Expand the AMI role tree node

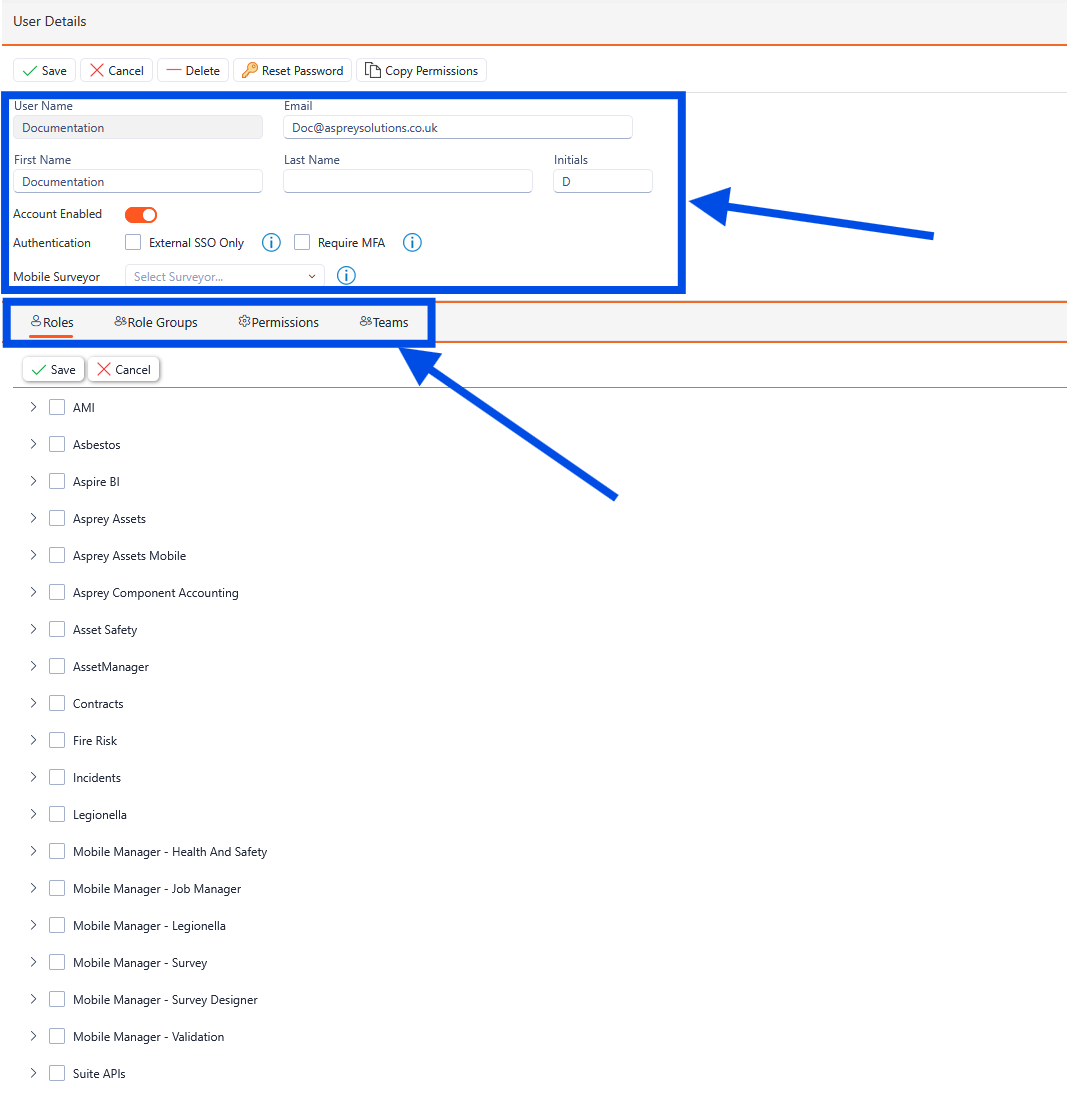click(33, 407)
